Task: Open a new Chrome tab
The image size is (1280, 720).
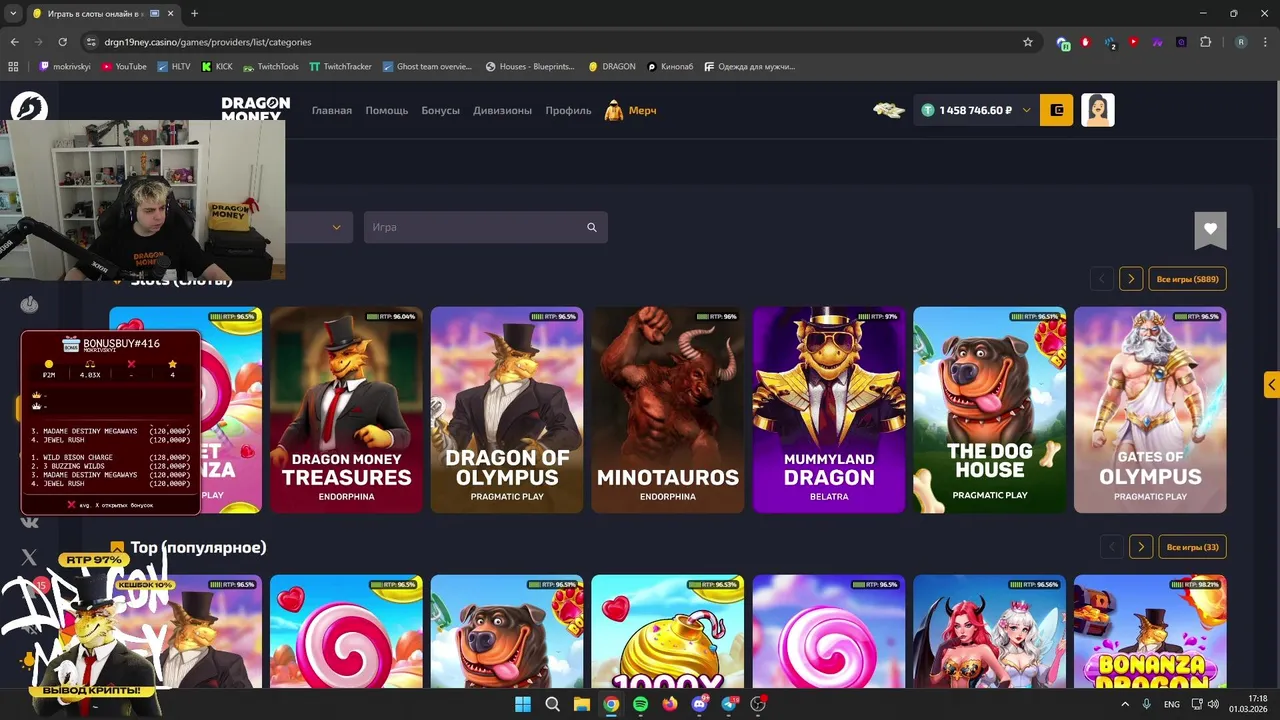Action: pos(194,13)
